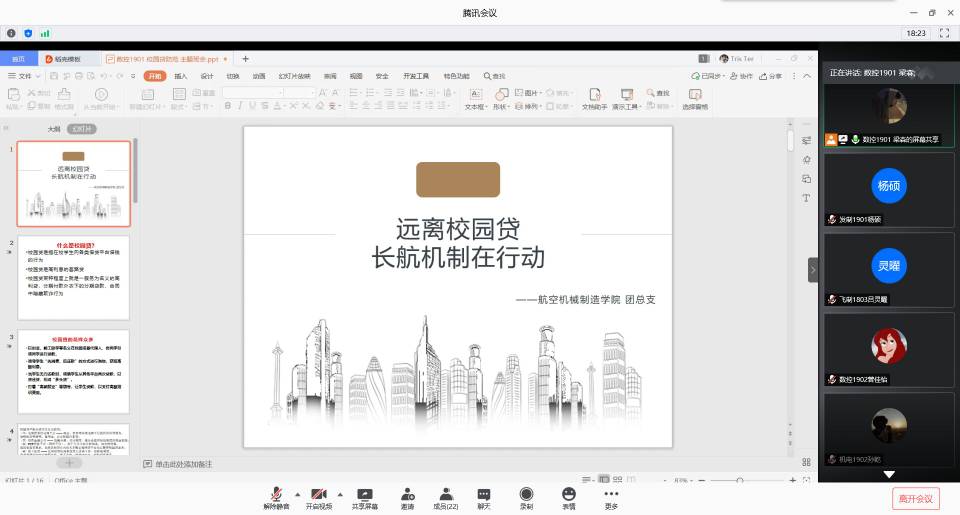Viewport: 960px width, 515px height.
Task: Click the green signal strength bars icon
Action: pyautogui.click(x=45, y=33)
